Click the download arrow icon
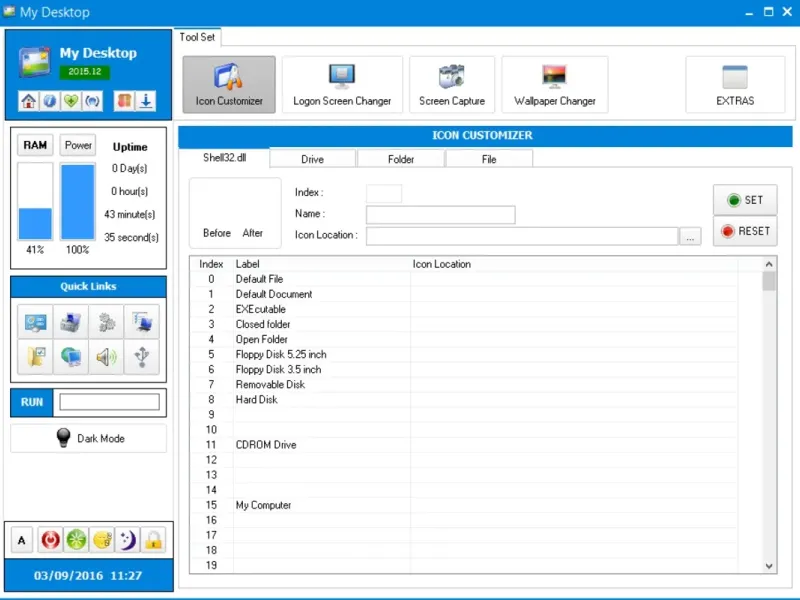800x600 pixels. (x=146, y=101)
